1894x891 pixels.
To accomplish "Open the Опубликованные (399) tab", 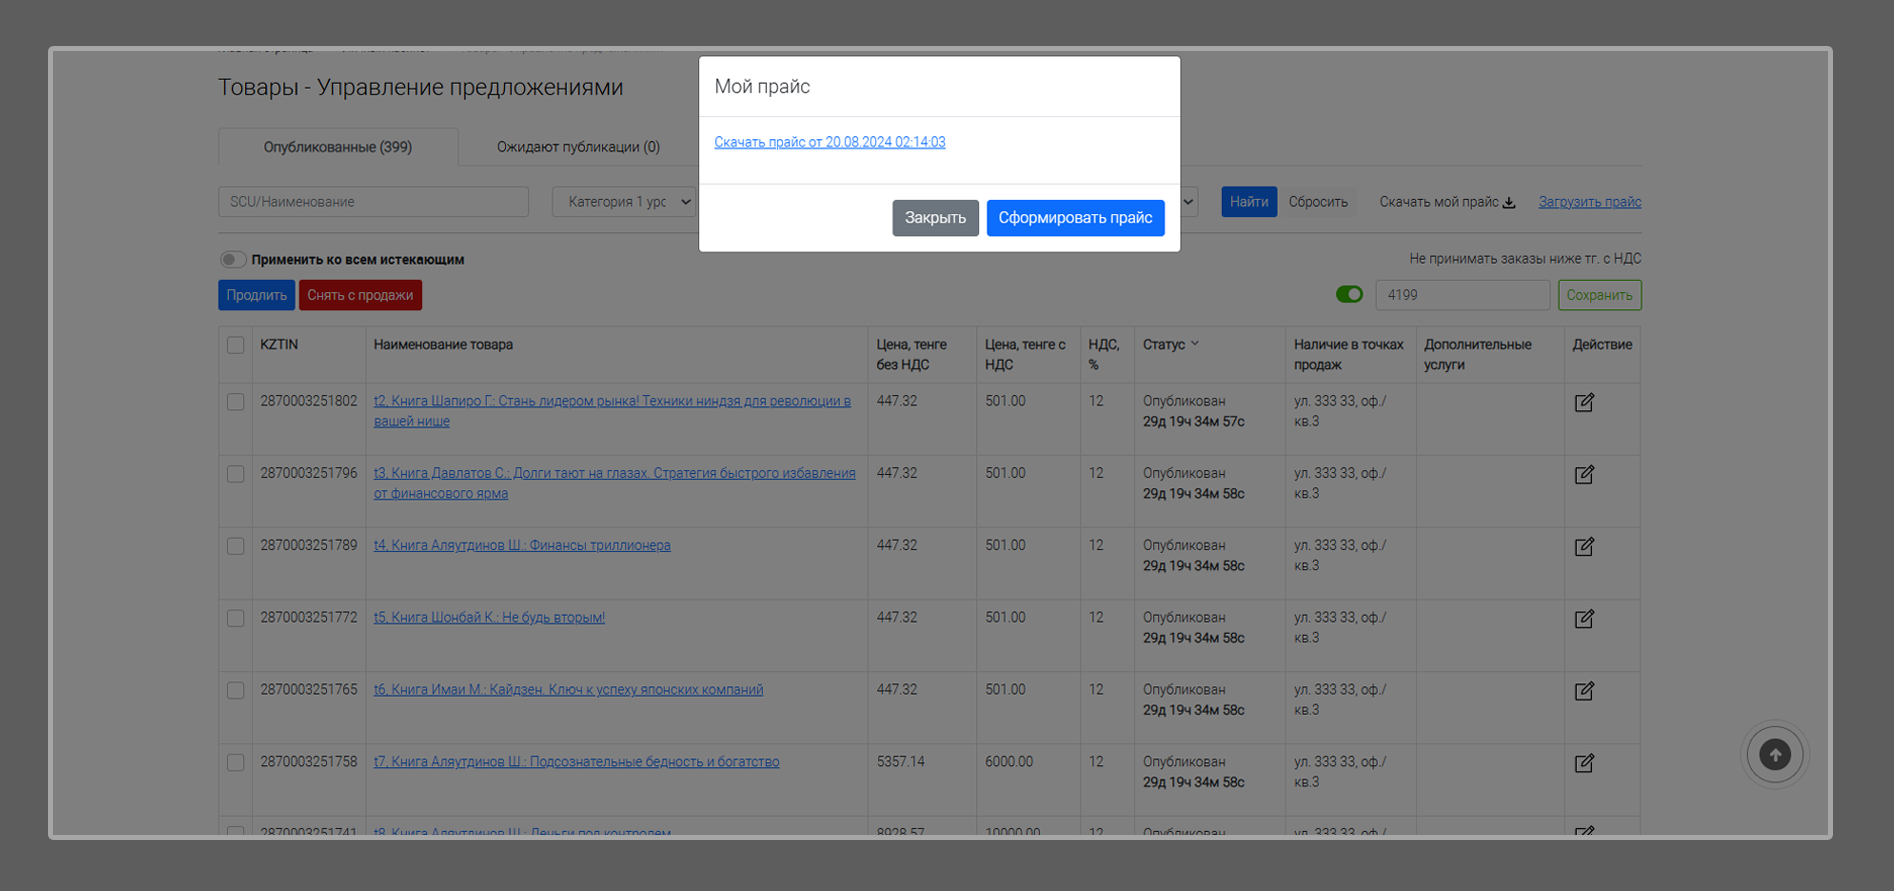I will 338,147.
